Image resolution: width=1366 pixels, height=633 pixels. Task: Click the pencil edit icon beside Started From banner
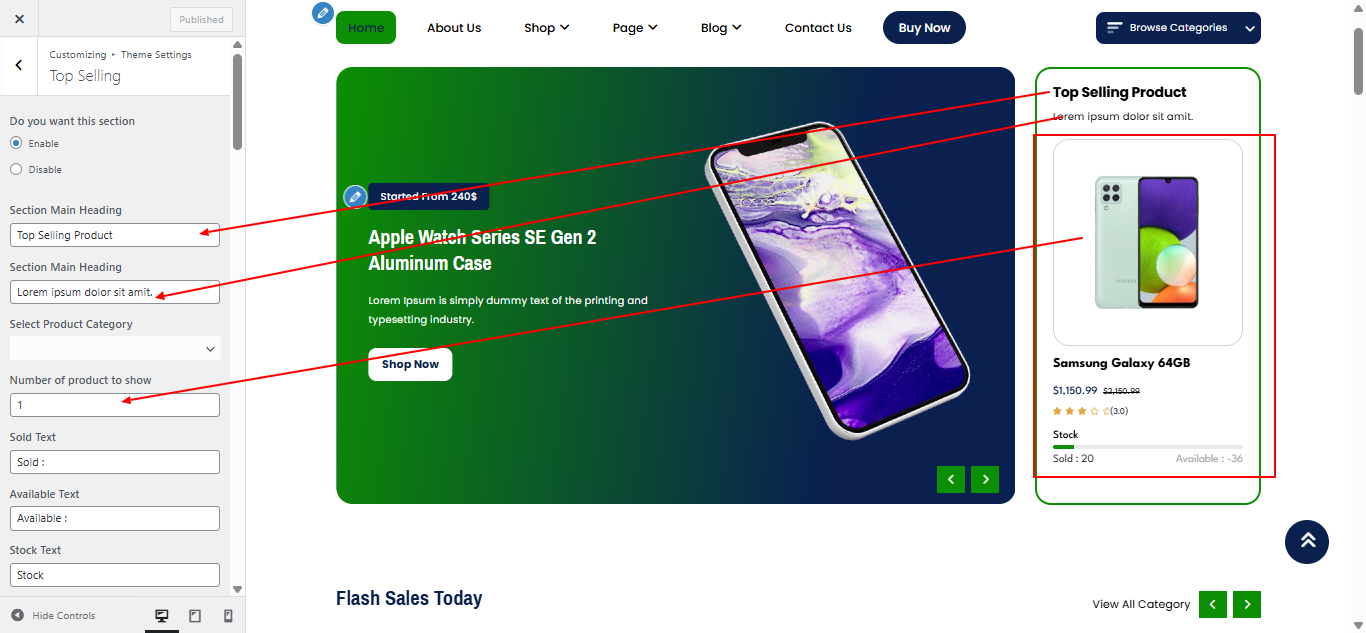(354, 196)
